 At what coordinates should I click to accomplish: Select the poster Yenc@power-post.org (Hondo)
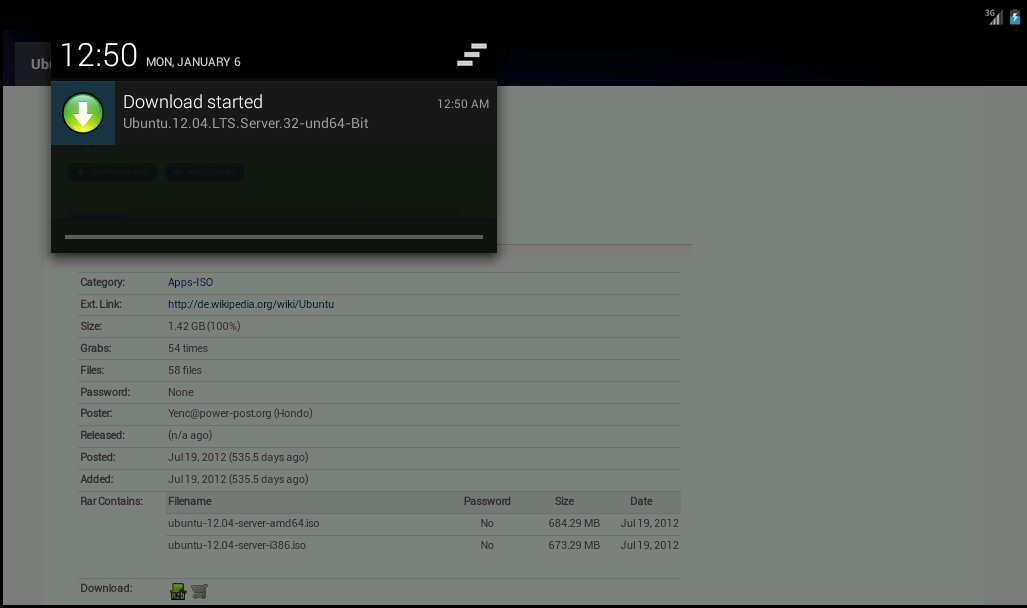(x=240, y=413)
